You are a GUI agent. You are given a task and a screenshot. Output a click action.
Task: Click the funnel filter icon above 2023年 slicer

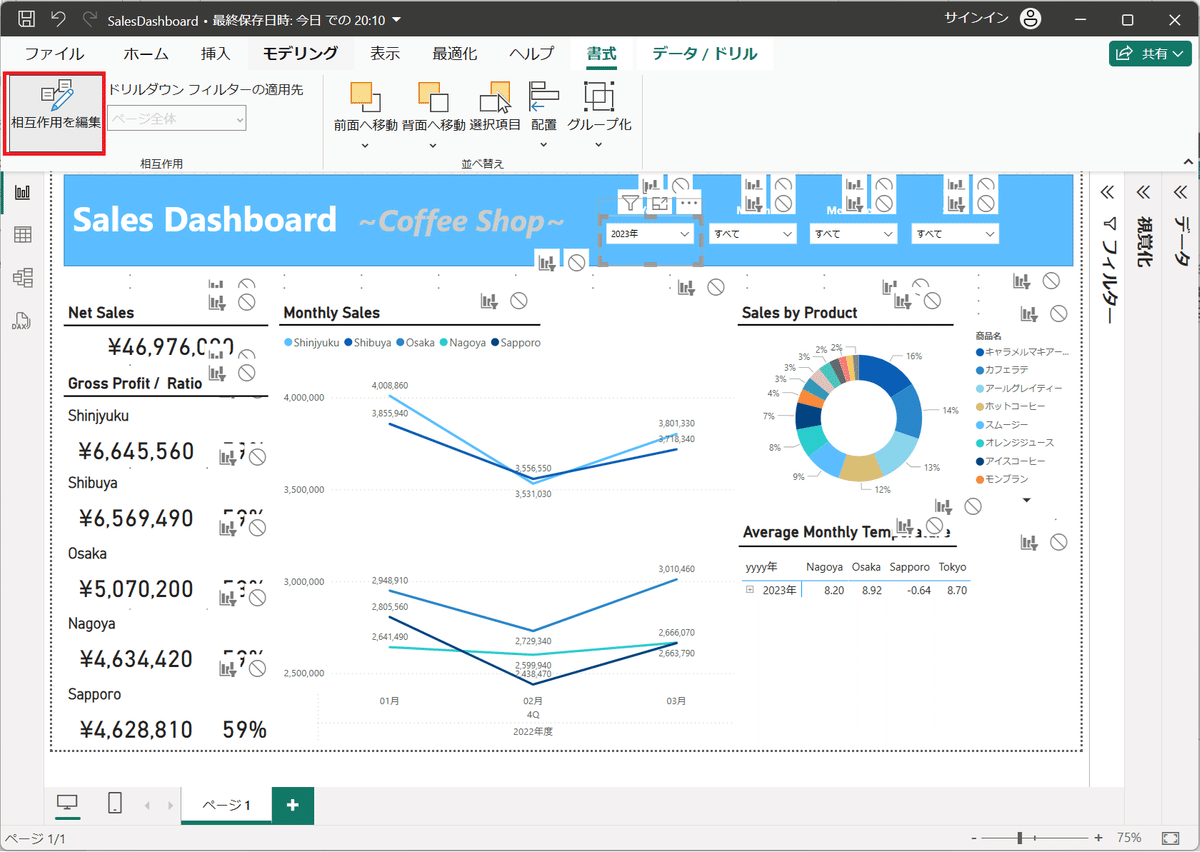click(630, 203)
